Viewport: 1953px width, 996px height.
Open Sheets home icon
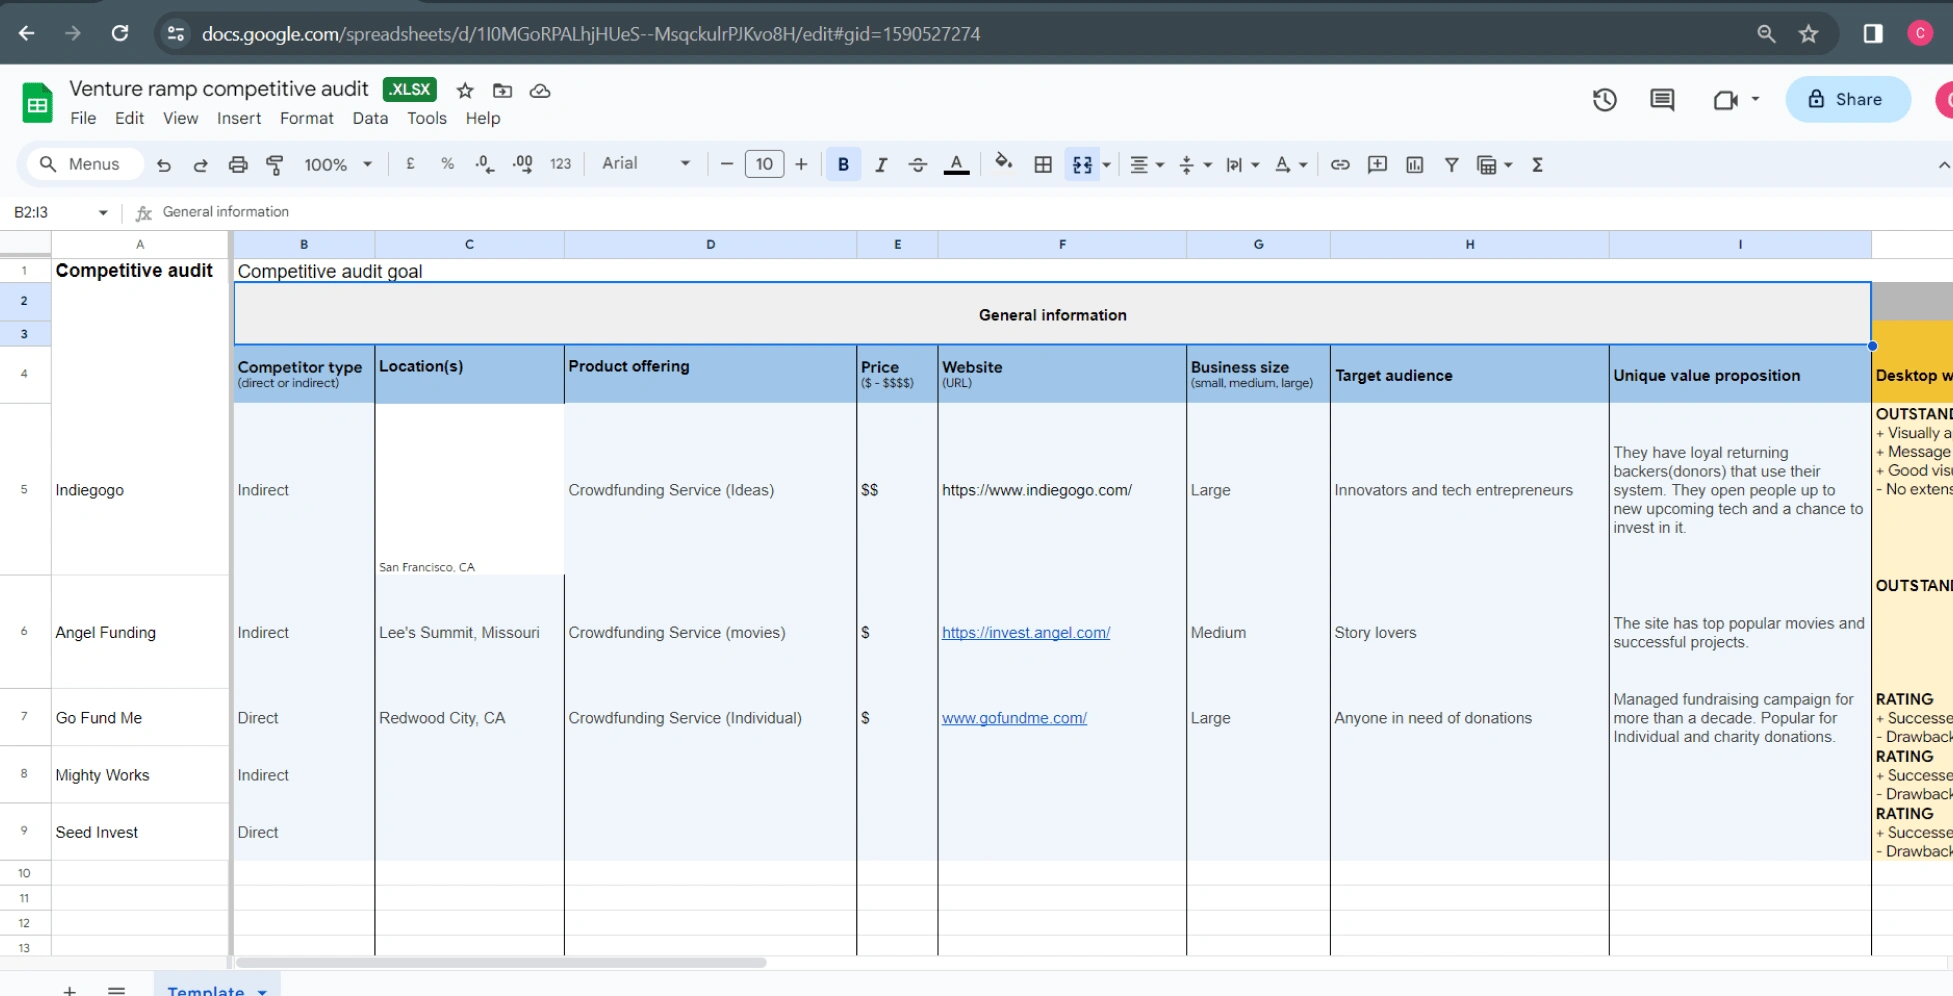tap(37, 103)
